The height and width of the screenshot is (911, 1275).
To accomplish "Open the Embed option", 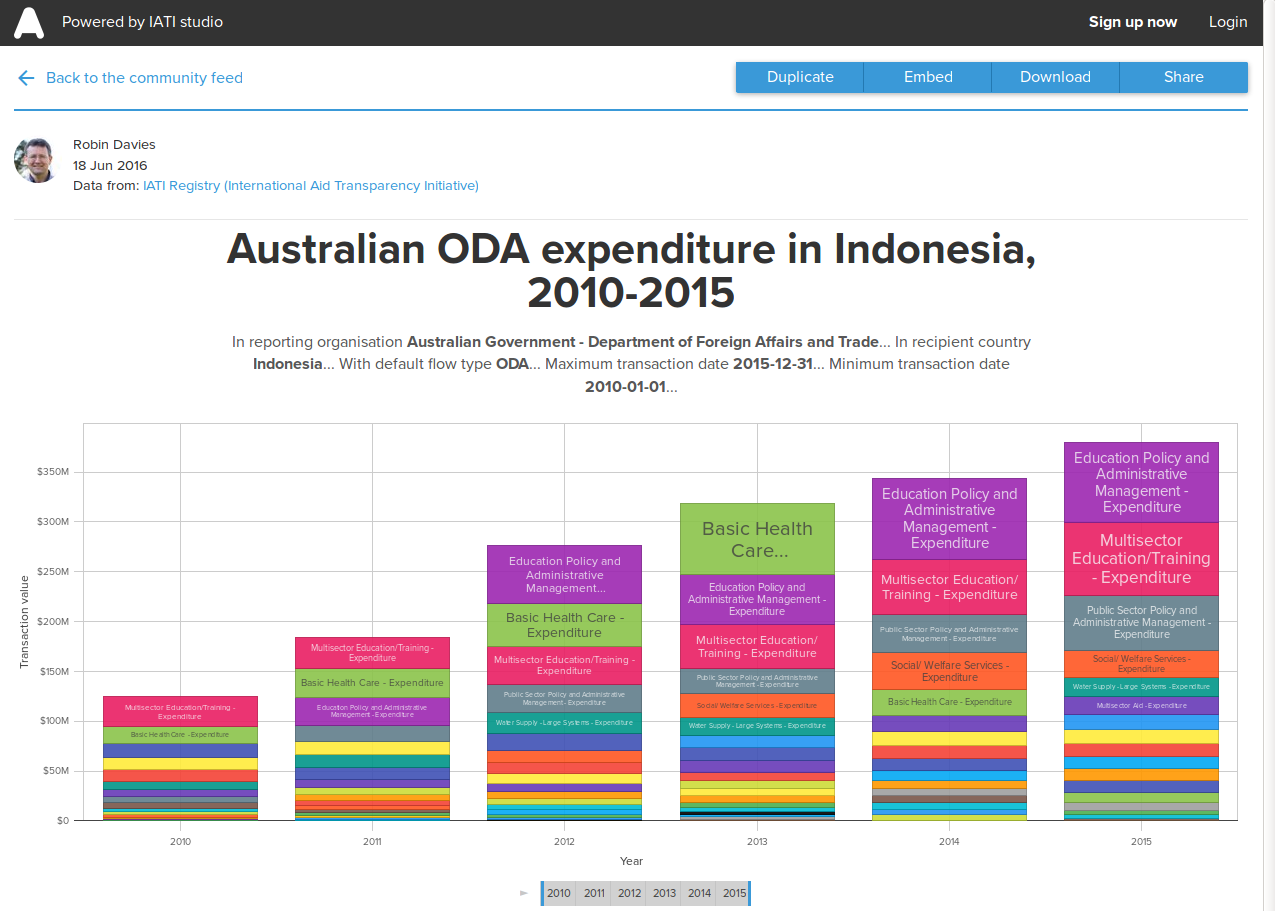I will (927, 77).
